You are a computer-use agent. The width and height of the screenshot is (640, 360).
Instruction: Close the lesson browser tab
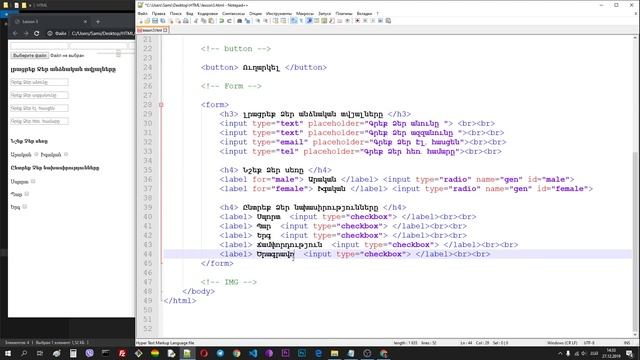pyautogui.click(x=85, y=22)
